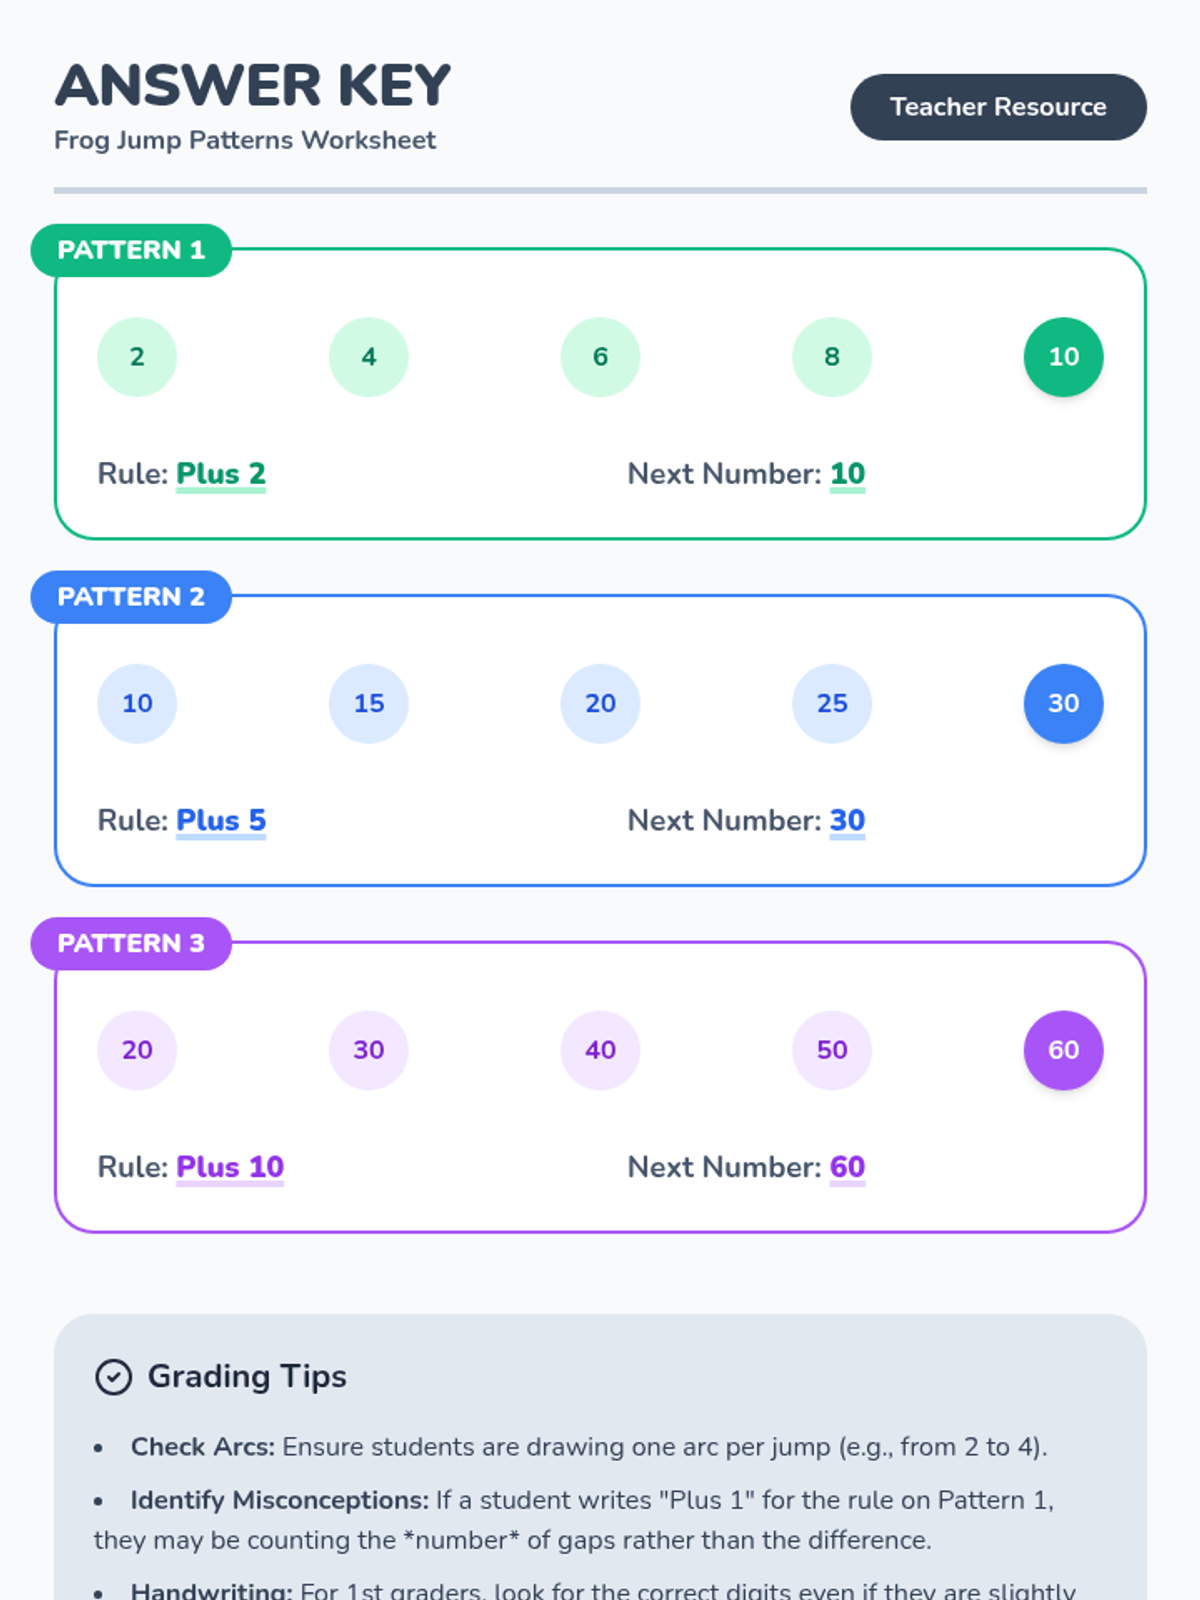Click the light purple circle showing 40
1200x1600 pixels.
(x=600, y=1050)
